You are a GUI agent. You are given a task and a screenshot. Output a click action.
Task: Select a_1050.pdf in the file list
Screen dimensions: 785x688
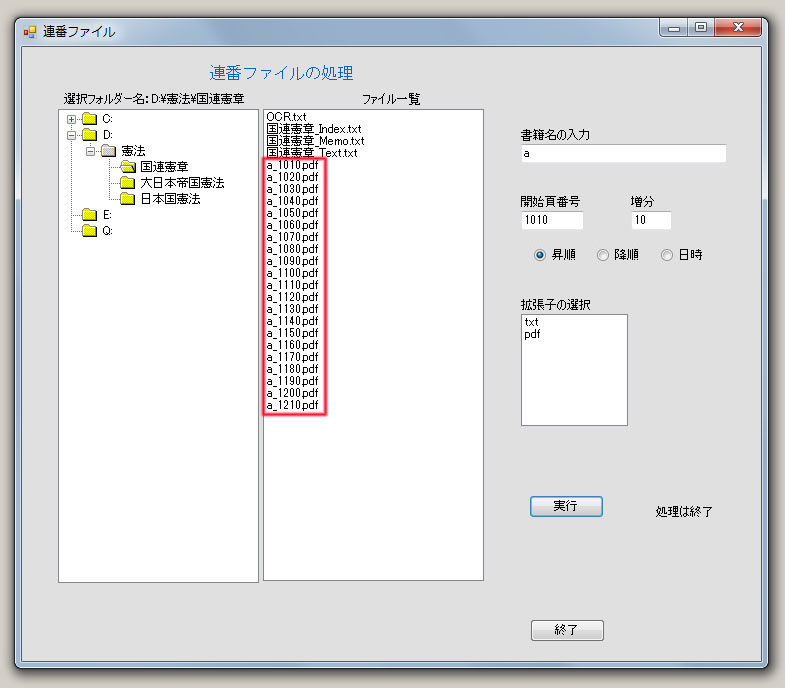click(292, 213)
